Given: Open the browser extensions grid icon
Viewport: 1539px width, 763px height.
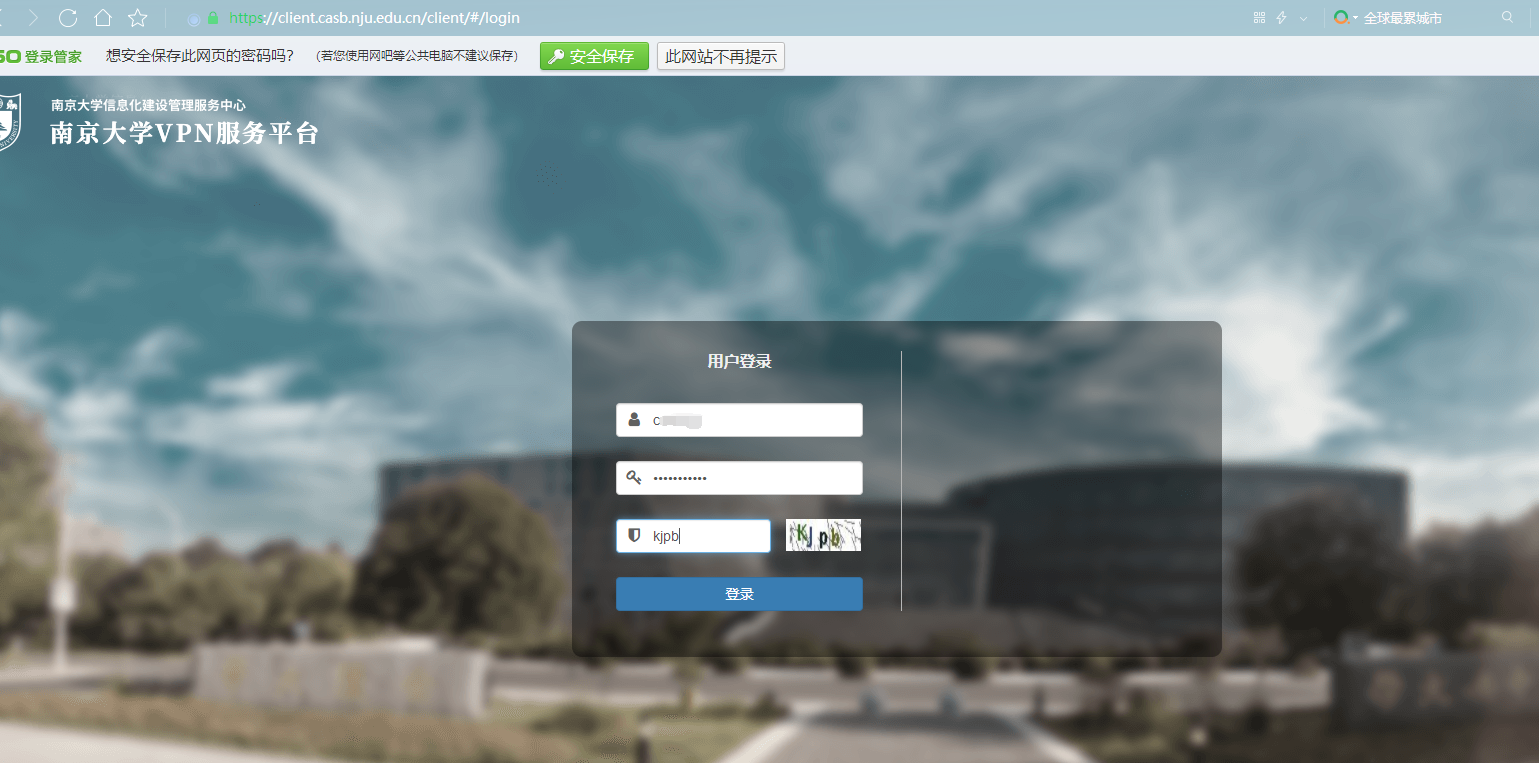Looking at the screenshot, I should click(x=1259, y=18).
